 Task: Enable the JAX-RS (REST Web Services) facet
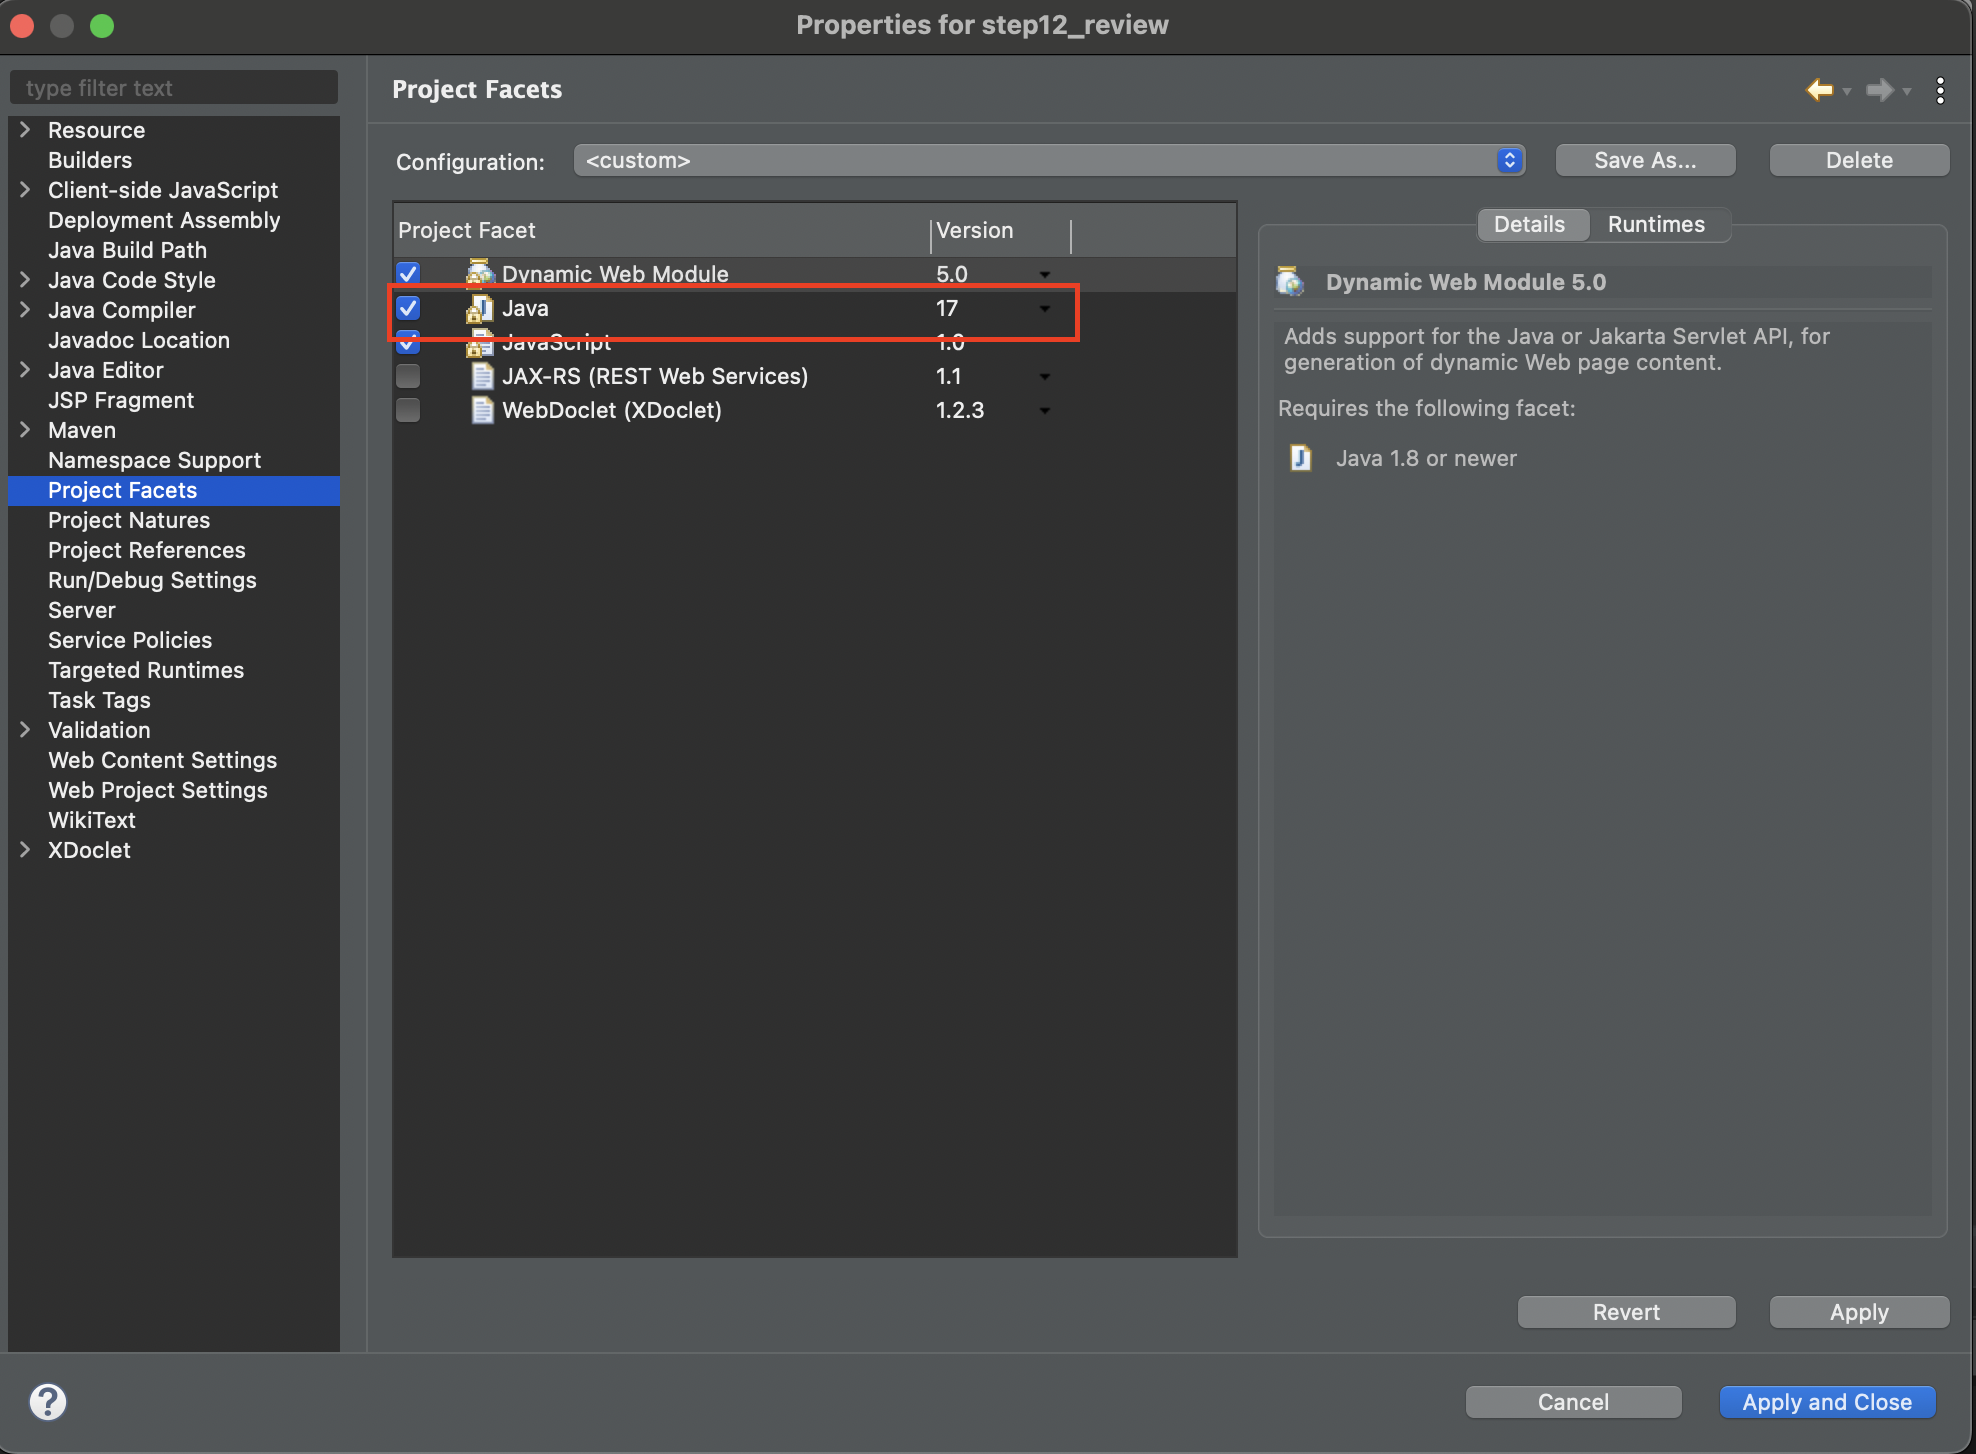pos(408,376)
